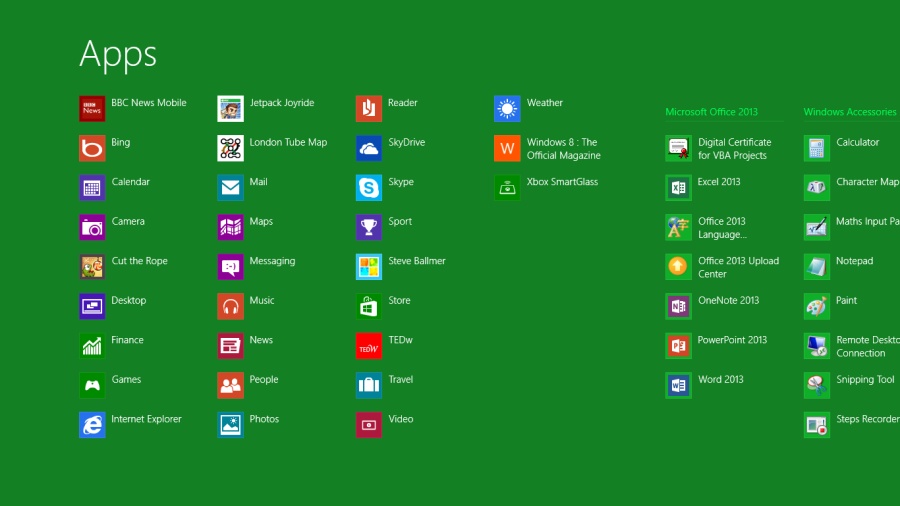Click the Steve Ballmer app label
The width and height of the screenshot is (900, 506).
[x=417, y=260]
